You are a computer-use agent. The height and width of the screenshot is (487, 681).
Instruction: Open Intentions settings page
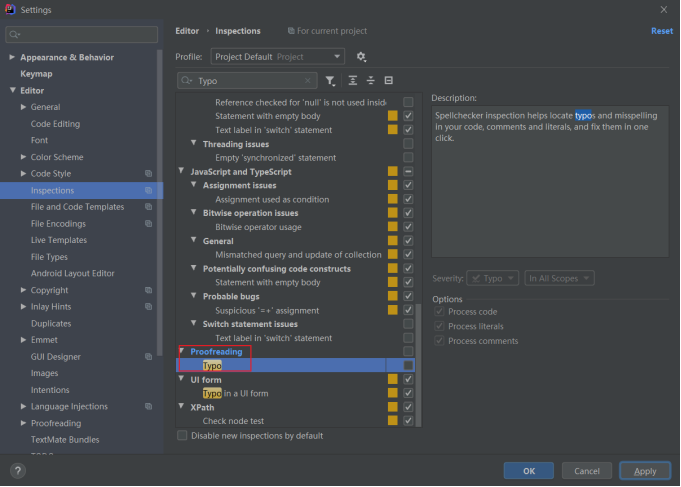pos(50,390)
